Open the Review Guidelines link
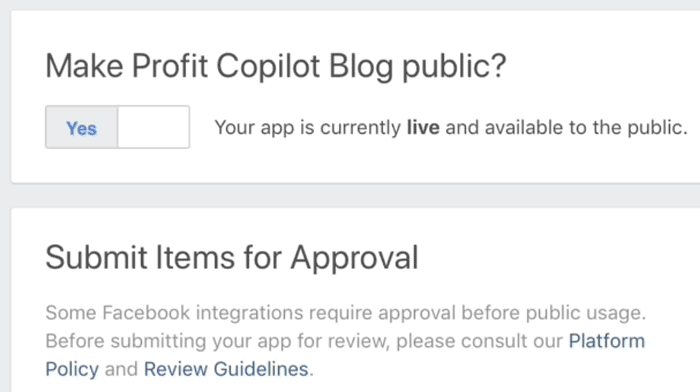The image size is (700, 392). [x=226, y=369]
